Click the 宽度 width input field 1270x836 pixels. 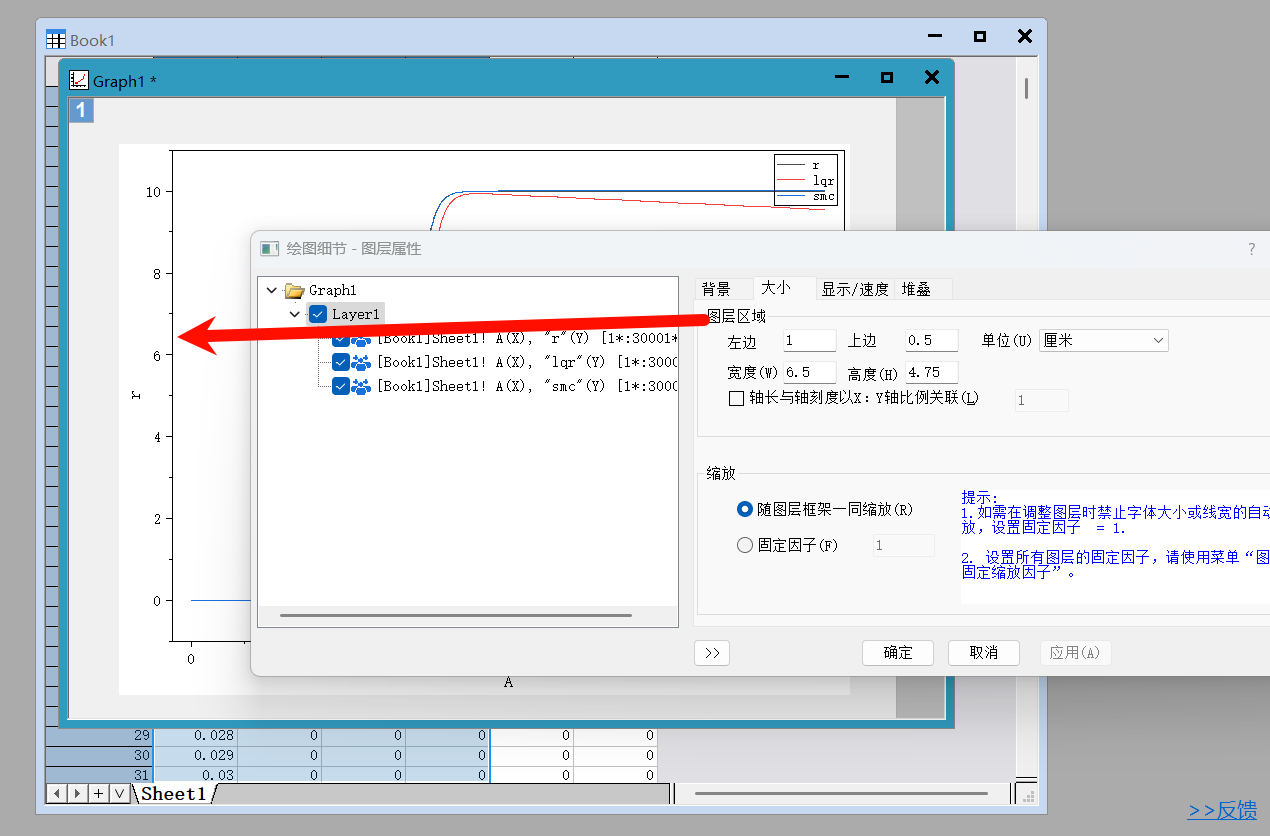[810, 373]
